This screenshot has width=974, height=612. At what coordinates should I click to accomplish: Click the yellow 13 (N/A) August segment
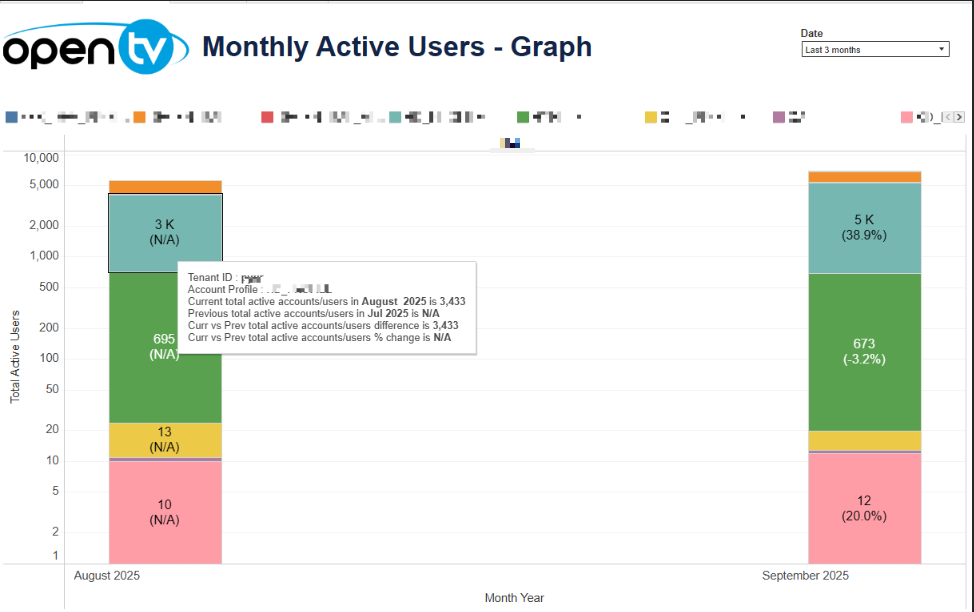tap(165, 439)
